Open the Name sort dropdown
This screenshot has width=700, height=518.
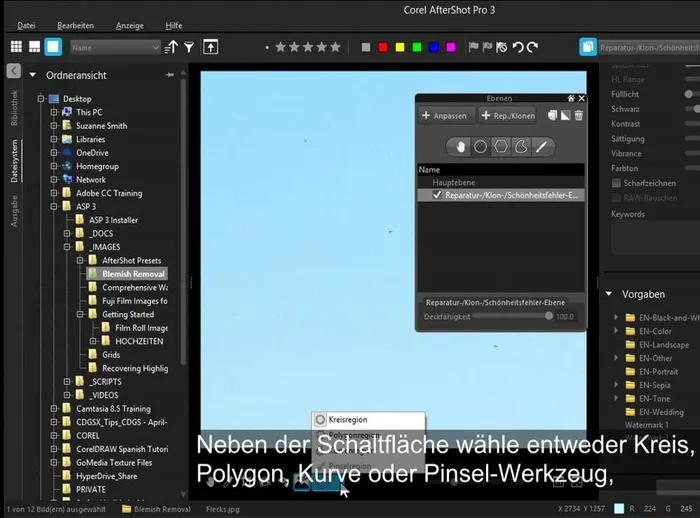115,47
